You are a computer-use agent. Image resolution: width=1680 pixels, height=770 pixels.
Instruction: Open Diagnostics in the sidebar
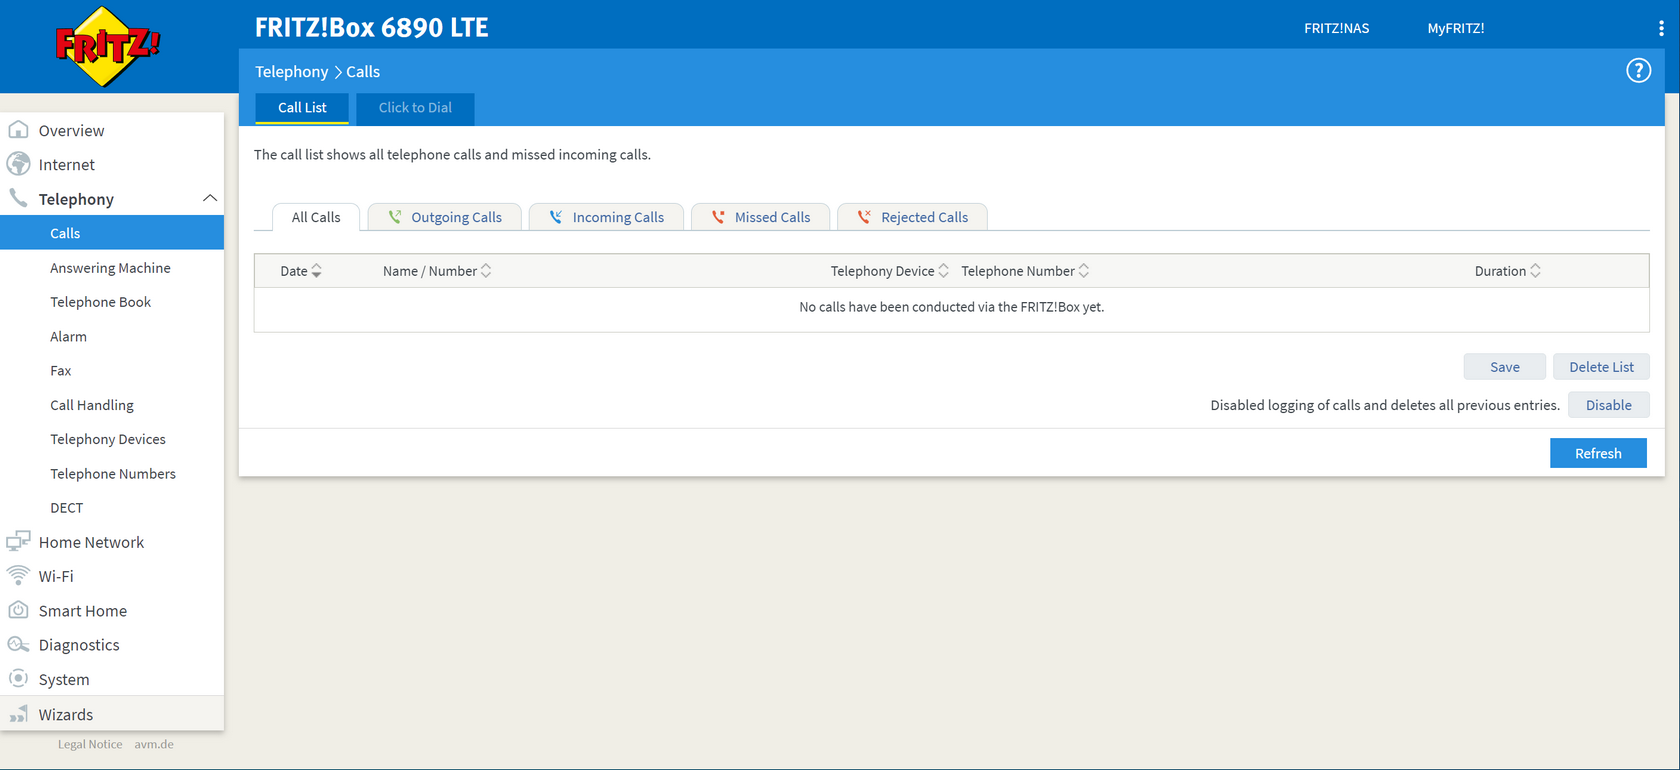pyautogui.click(x=112, y=645)
